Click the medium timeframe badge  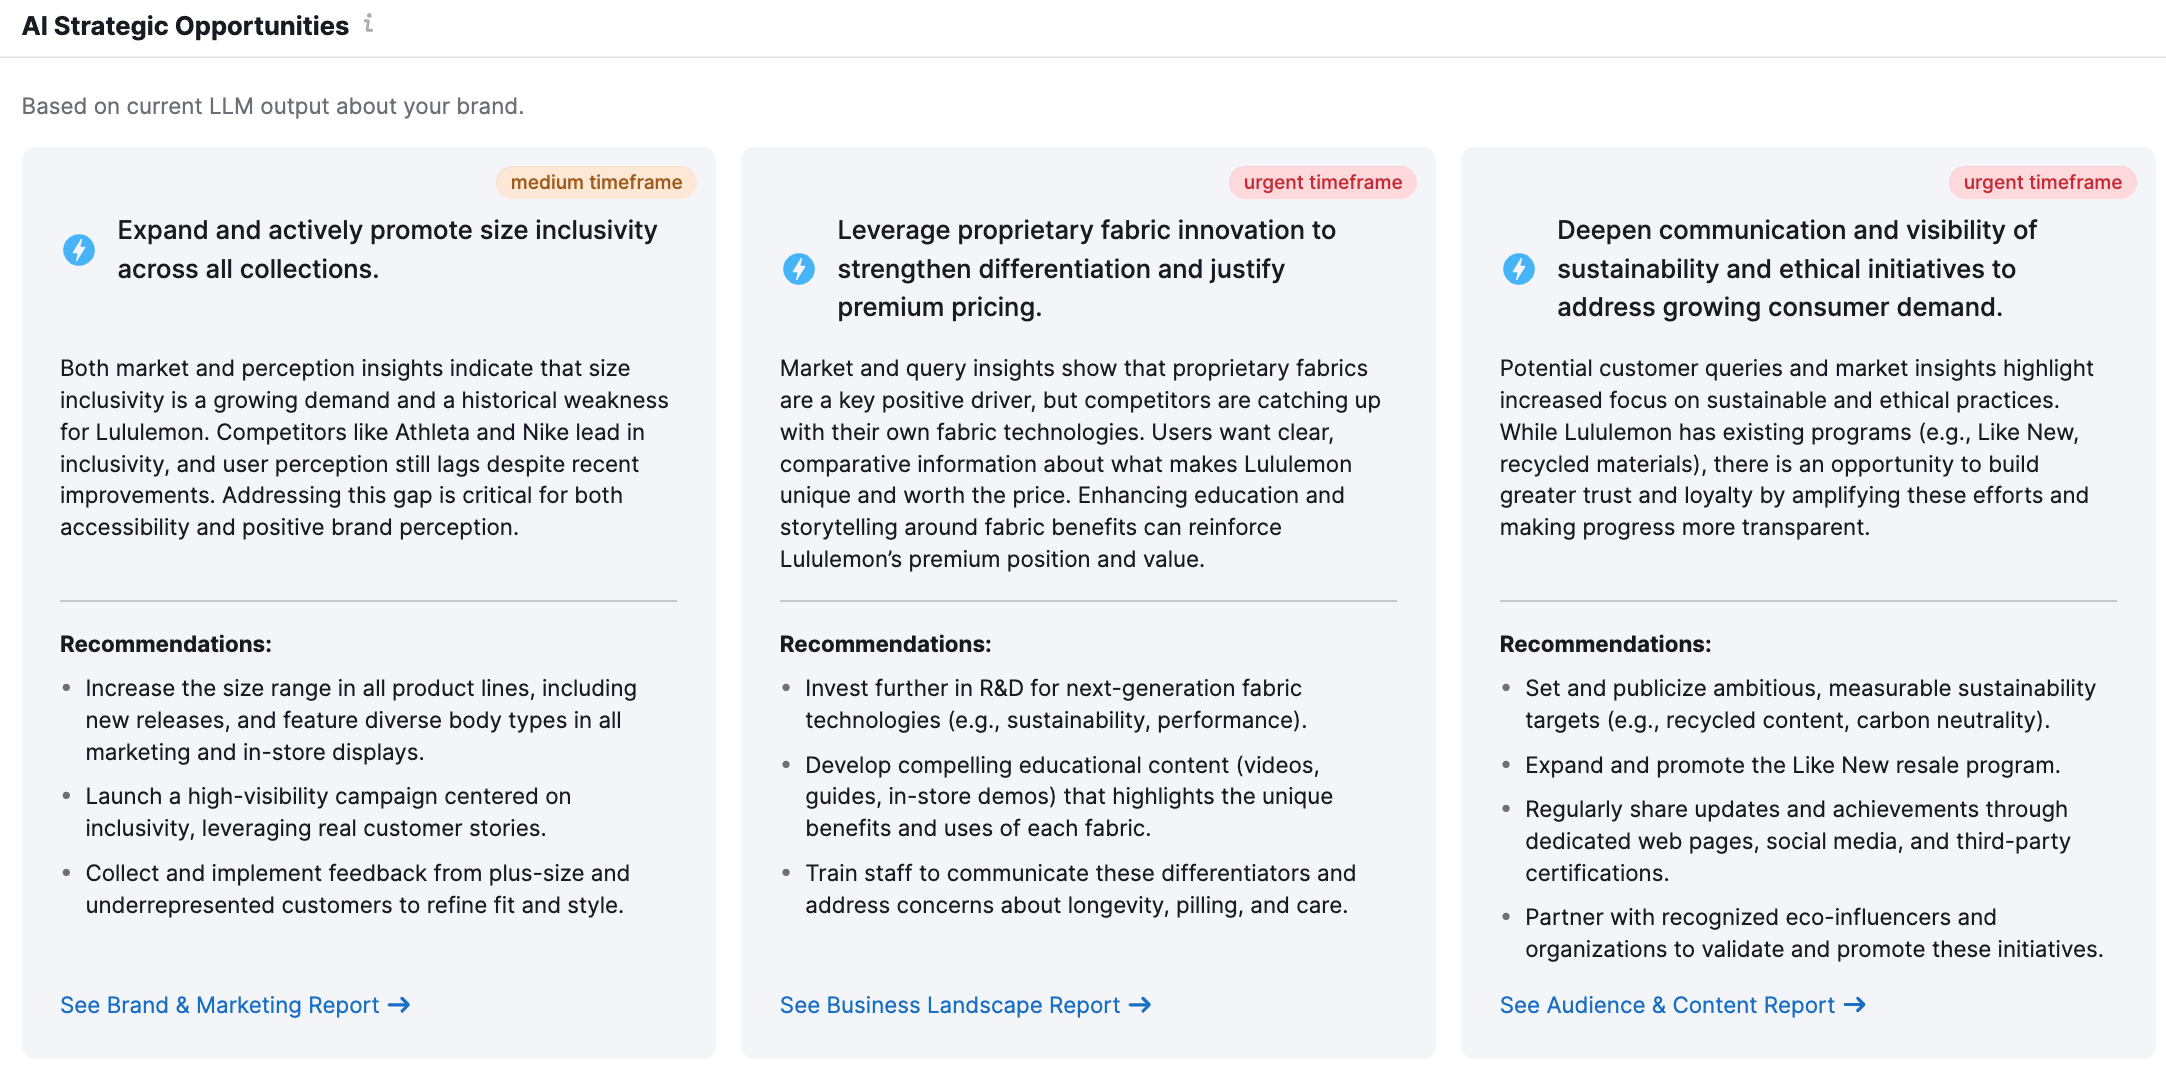click(596, 182)
